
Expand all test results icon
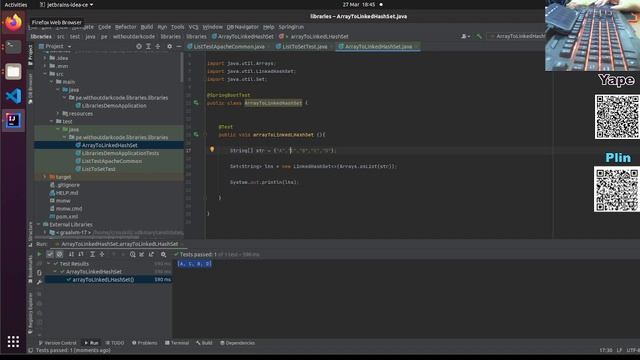[x=93, y=254]
